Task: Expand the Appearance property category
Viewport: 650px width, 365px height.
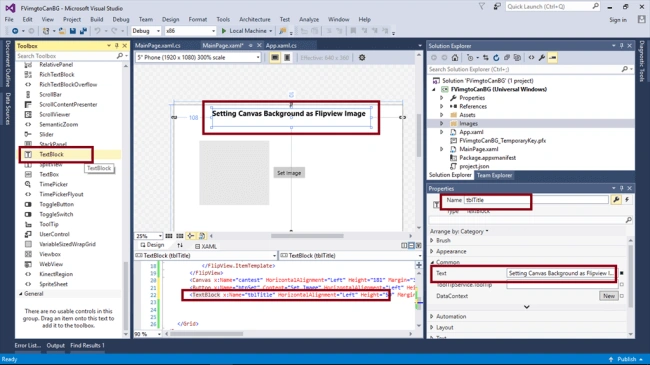Action: (x=432, y=251)
